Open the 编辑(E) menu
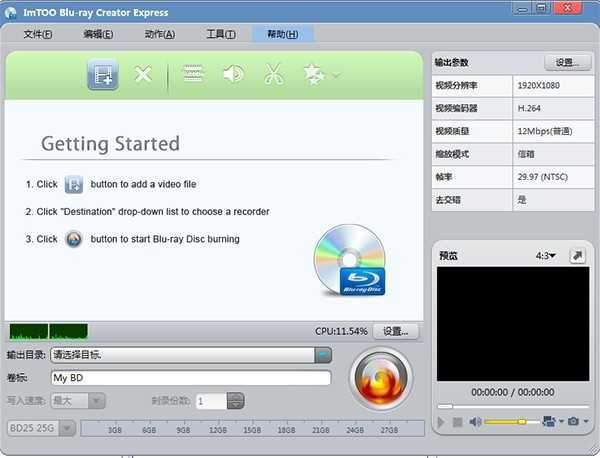 [x=98, y=34]
